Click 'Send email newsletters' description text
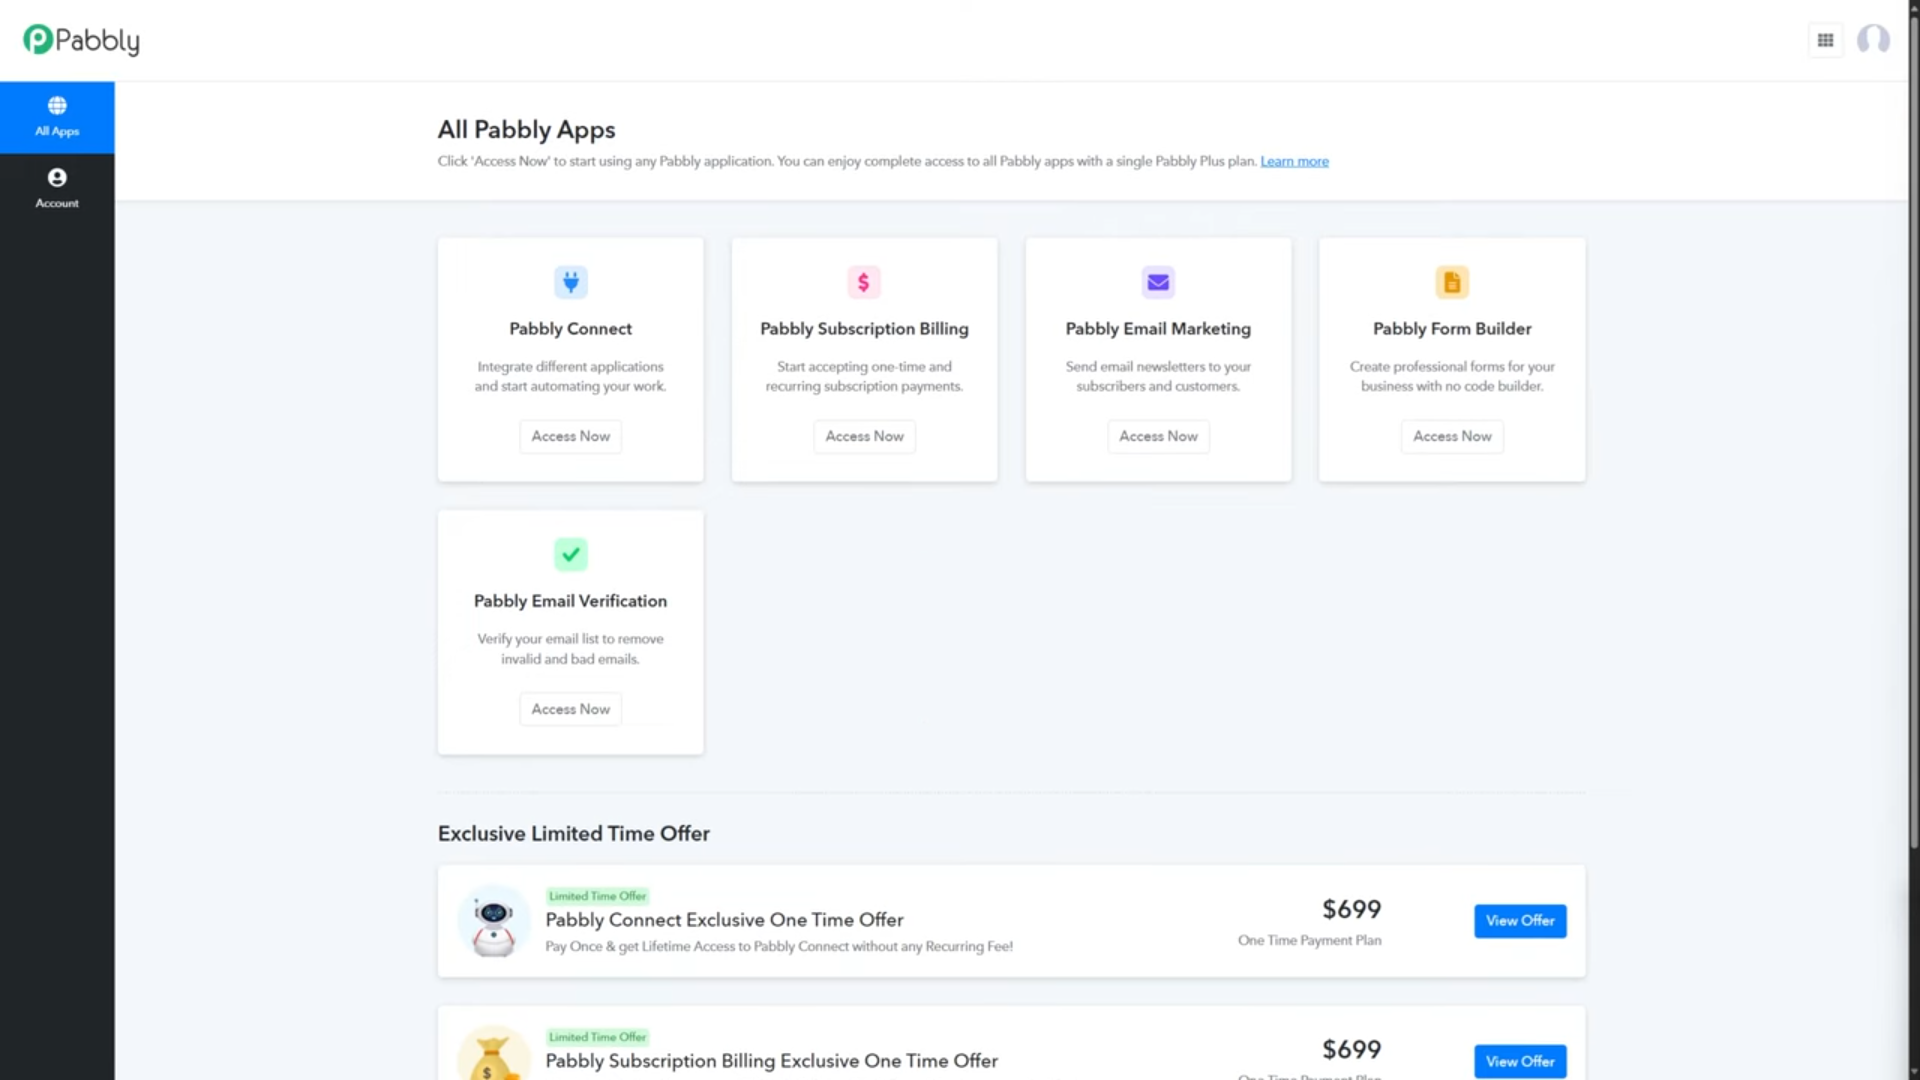1920x1080 pixels. (1158, 376)
